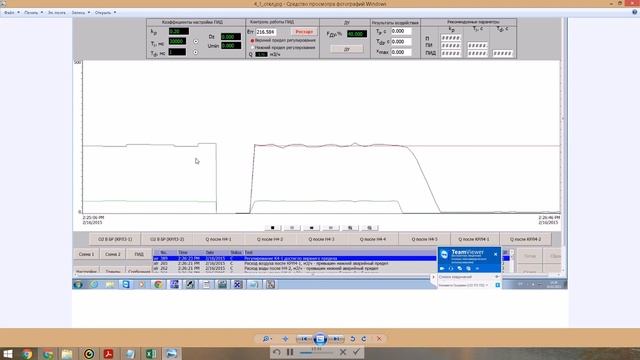This screenshot has height=360, width=640.
Task: Rotate the photo counterclockwise
Action: (353, 339)
